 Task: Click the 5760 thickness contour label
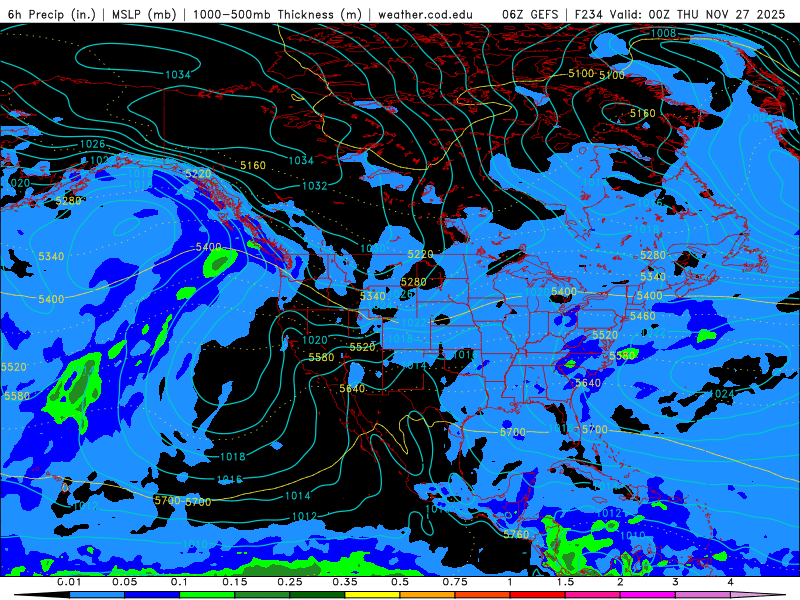[516, 534]
